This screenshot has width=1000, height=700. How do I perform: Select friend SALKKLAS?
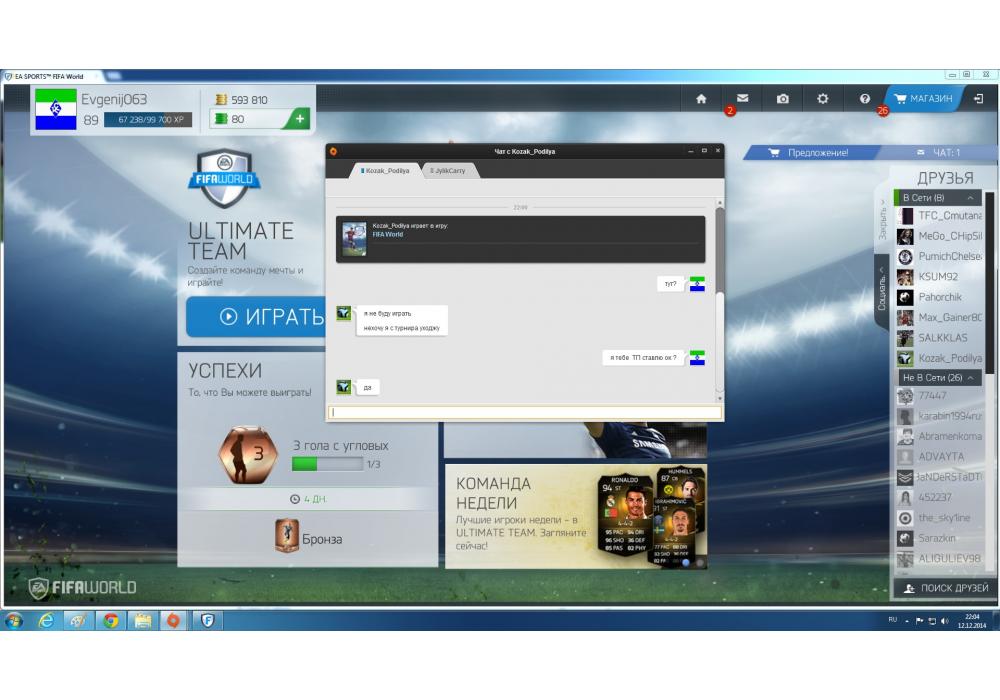[939, 338]
